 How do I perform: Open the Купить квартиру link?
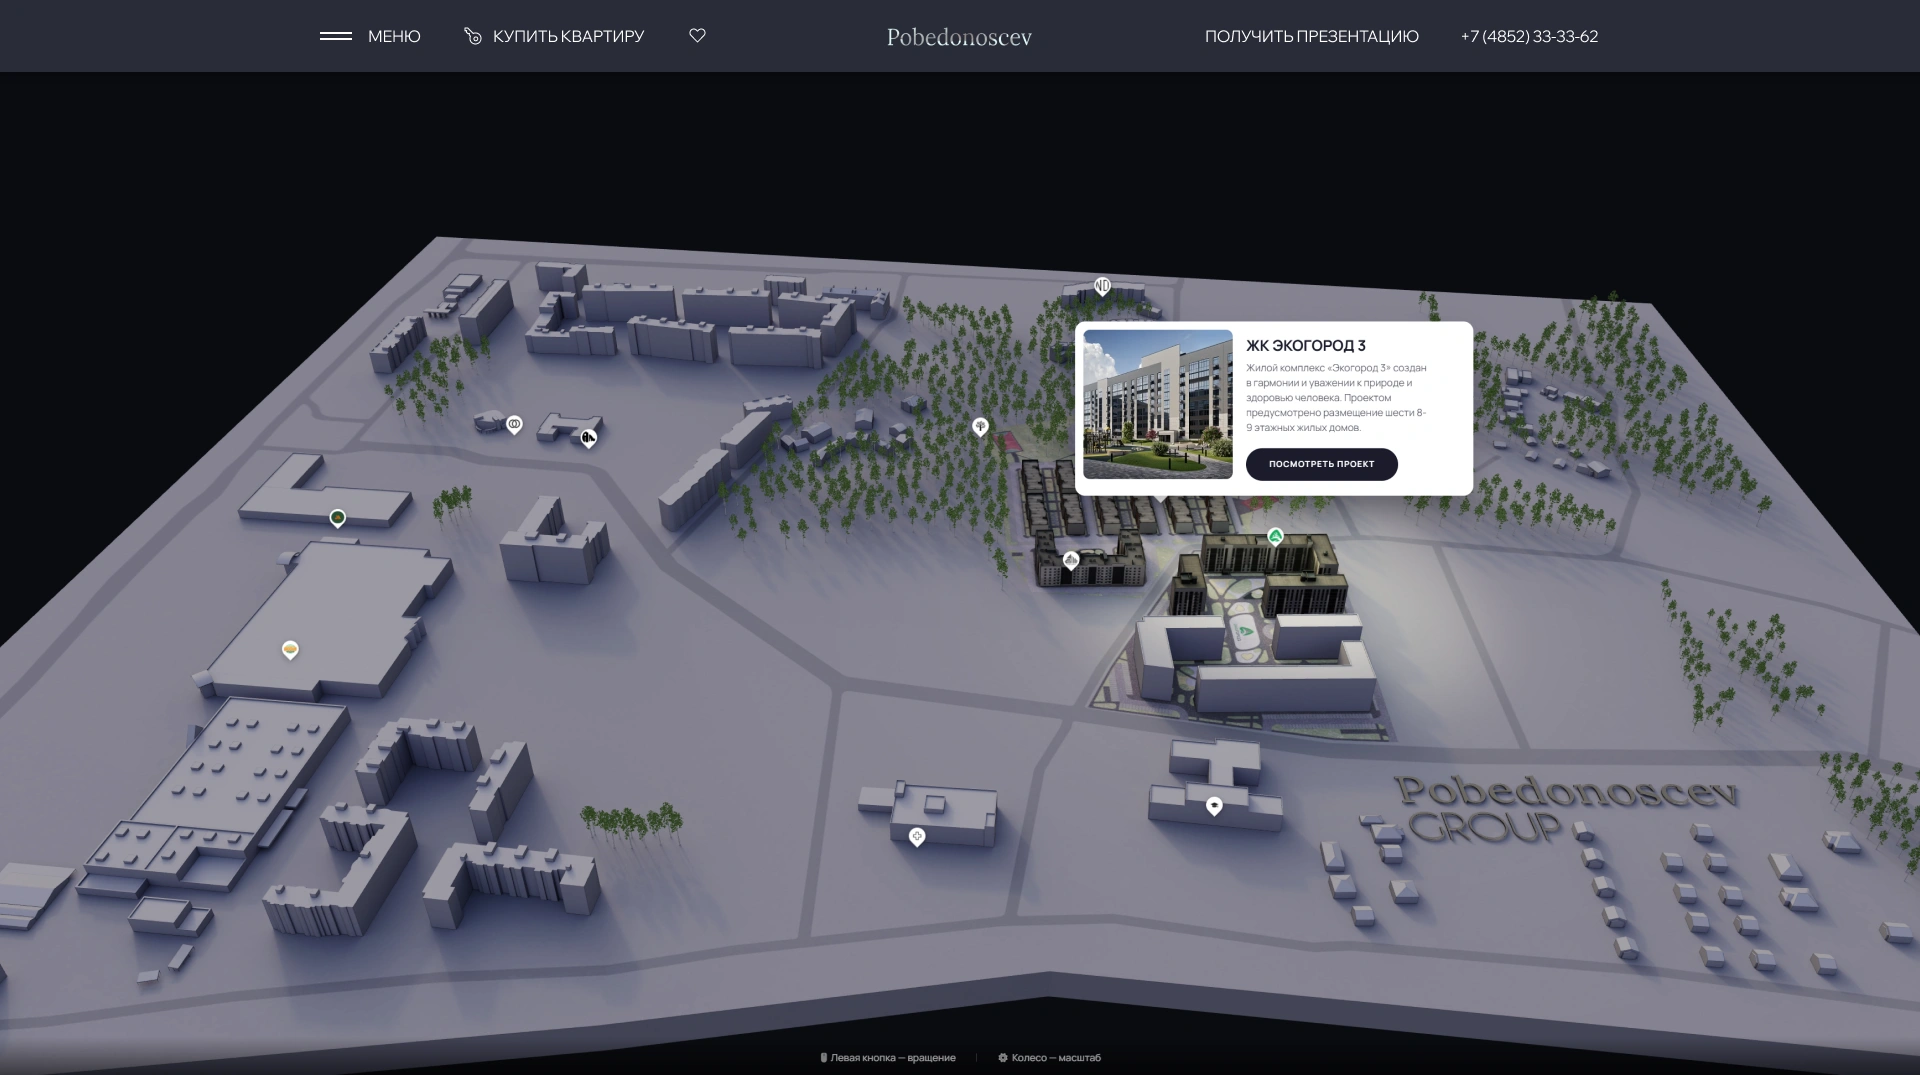point(568,36)
